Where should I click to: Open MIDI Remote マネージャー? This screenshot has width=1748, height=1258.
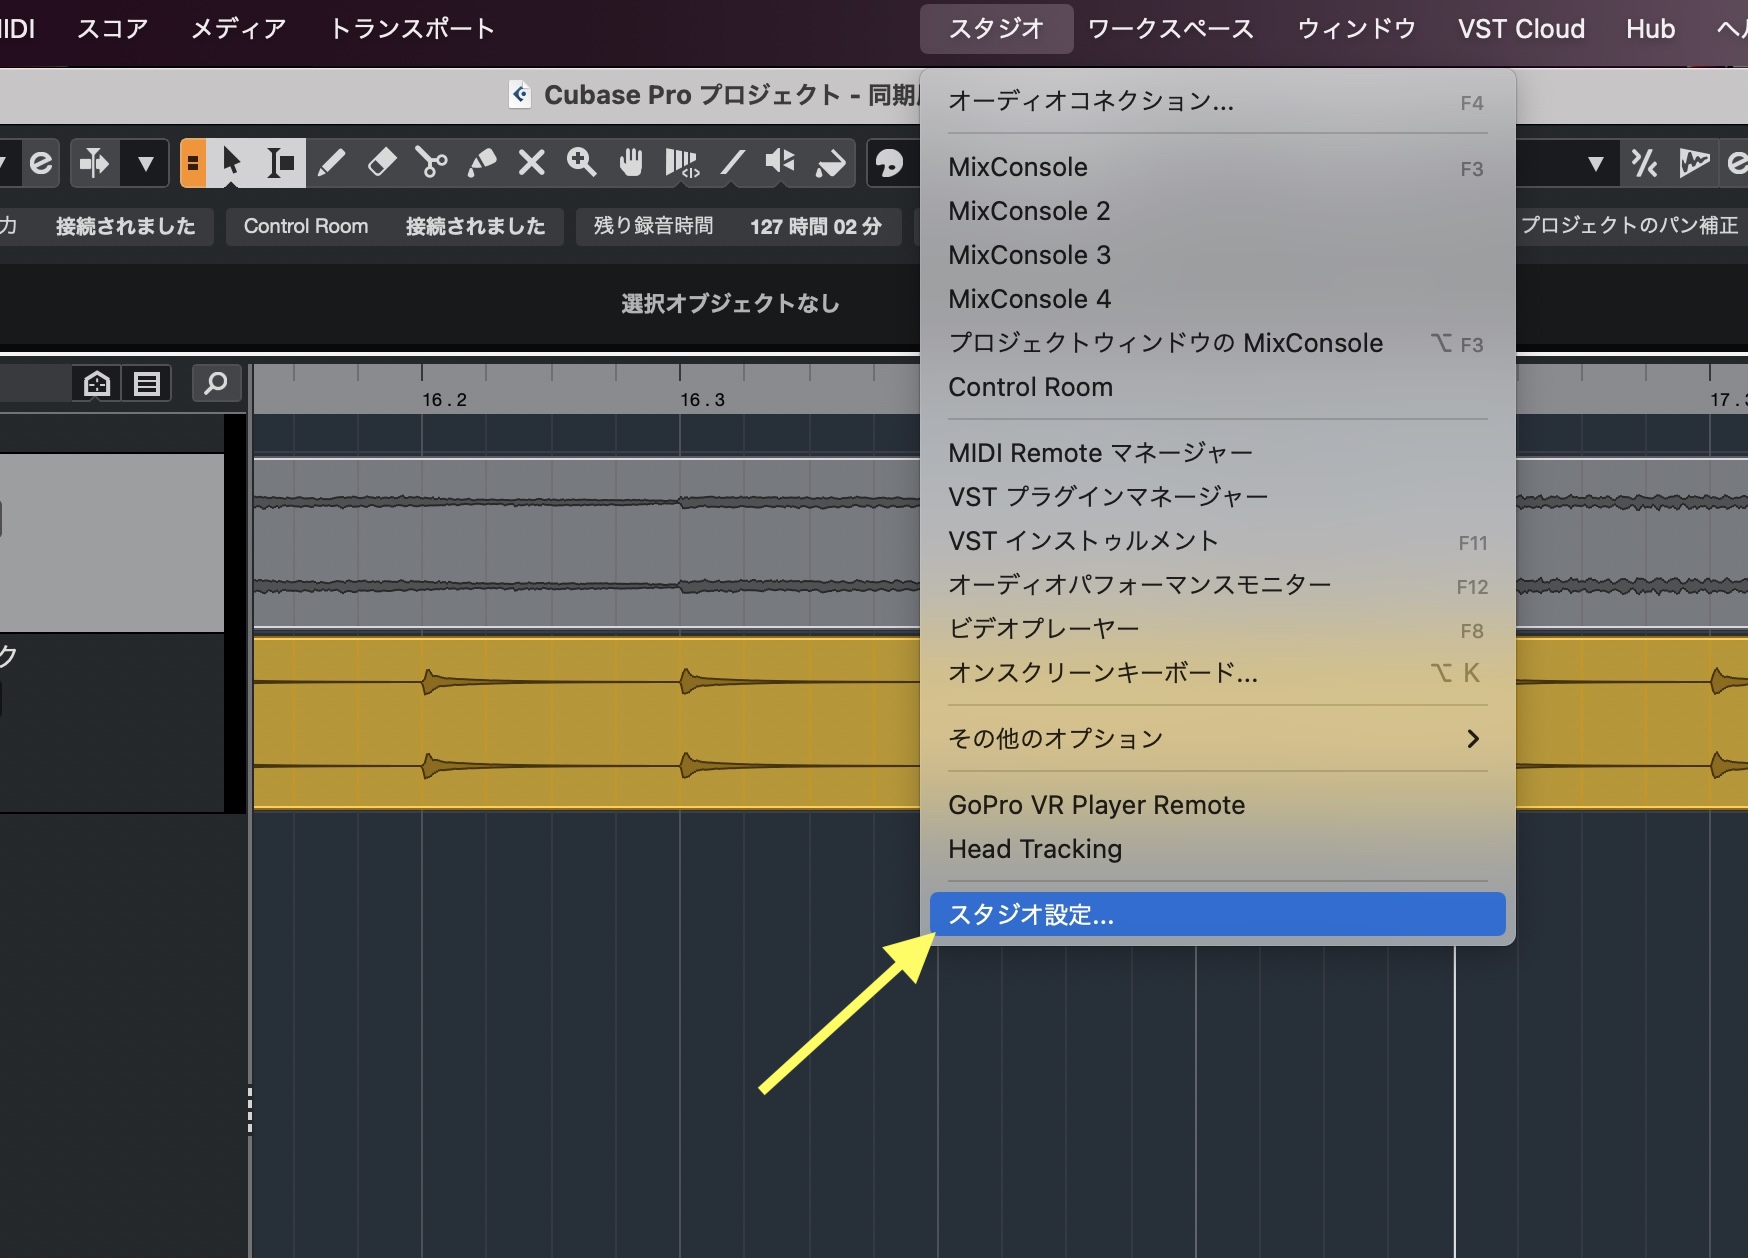point(1217,453)
